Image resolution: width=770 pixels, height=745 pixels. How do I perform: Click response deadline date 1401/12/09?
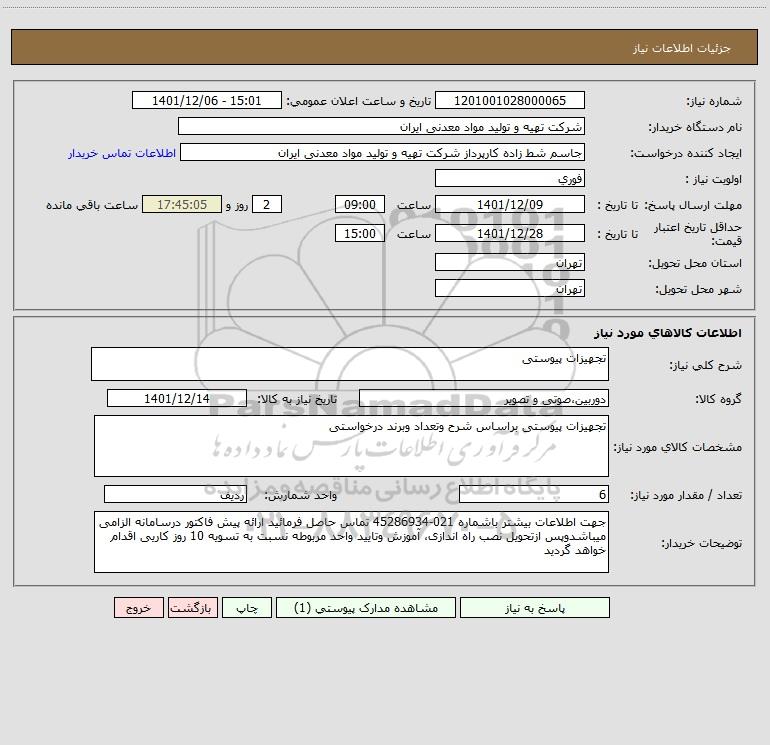(x=510, y=204)
